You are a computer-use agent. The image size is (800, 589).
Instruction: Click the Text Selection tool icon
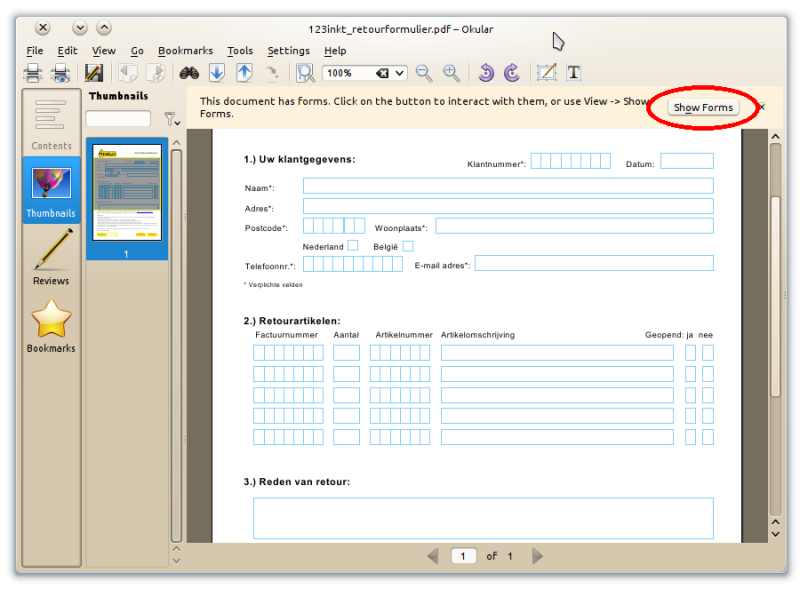click(x=574, y=73)
